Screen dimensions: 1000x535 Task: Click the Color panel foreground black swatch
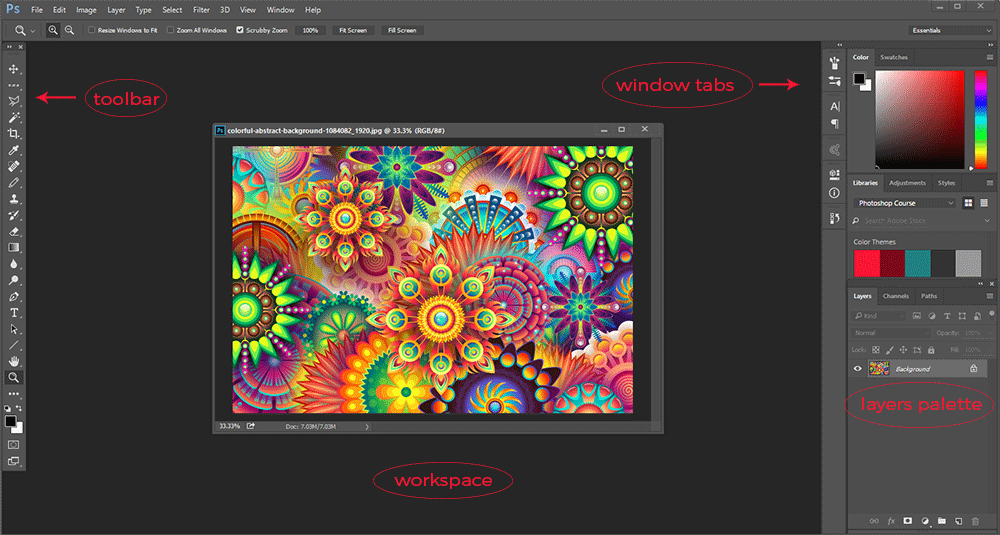pyautogui.click(x=859, y=78)
